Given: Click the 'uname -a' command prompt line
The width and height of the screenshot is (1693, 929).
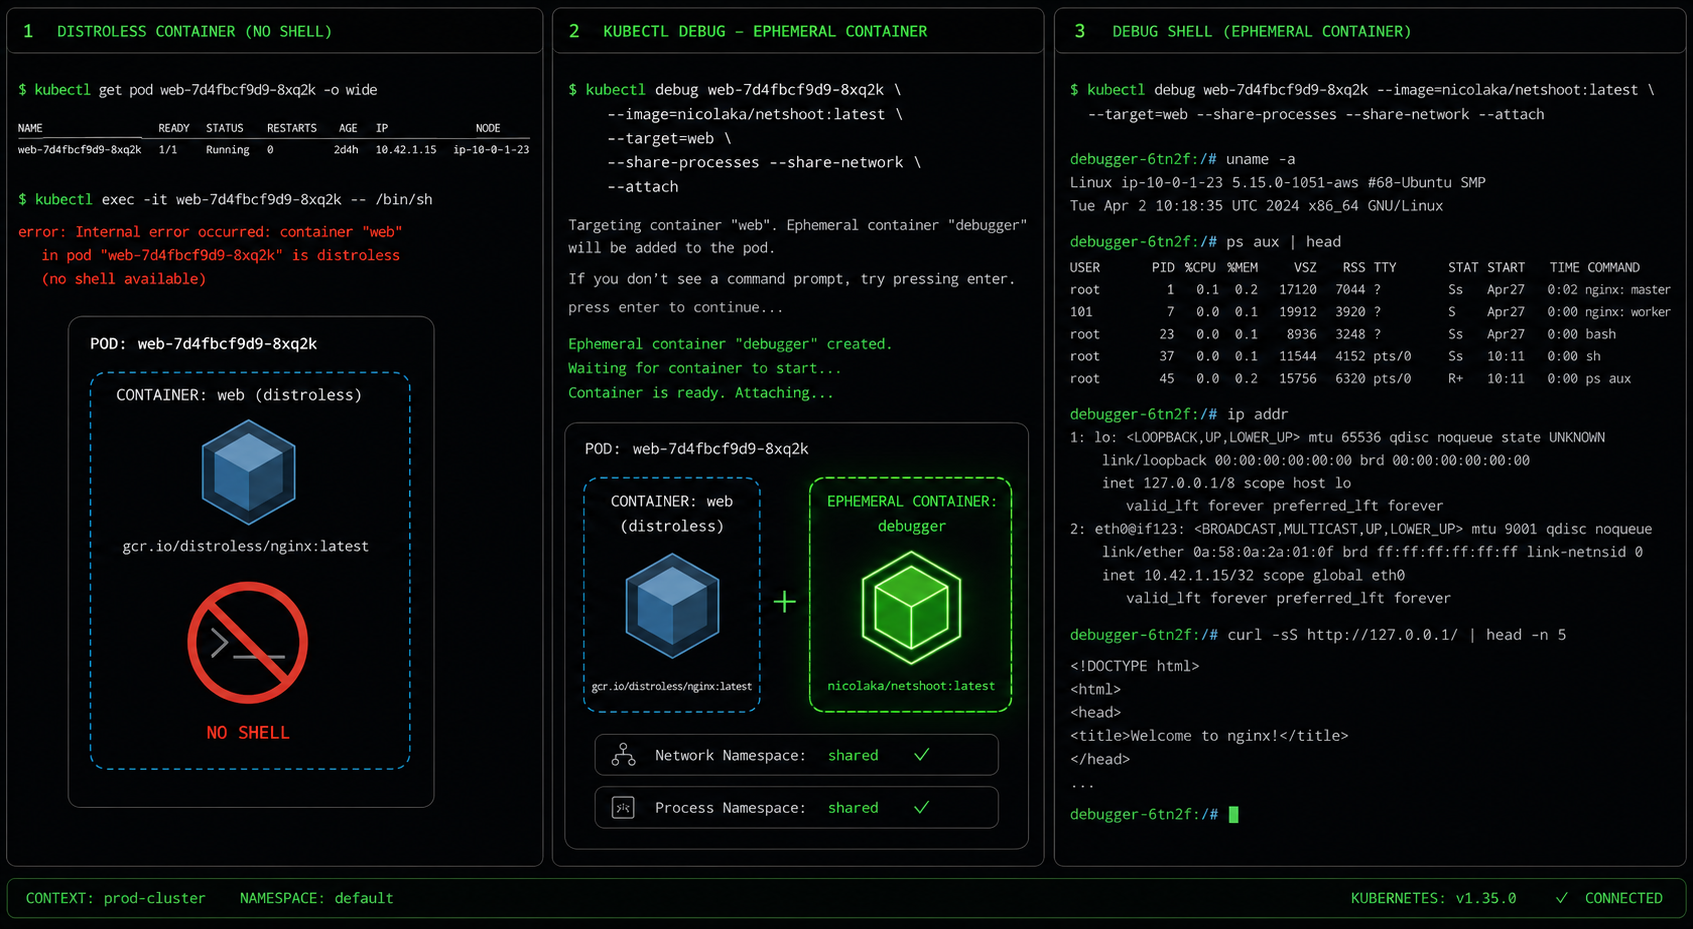Looking at the screenshot, I should tap(1182, 159).
